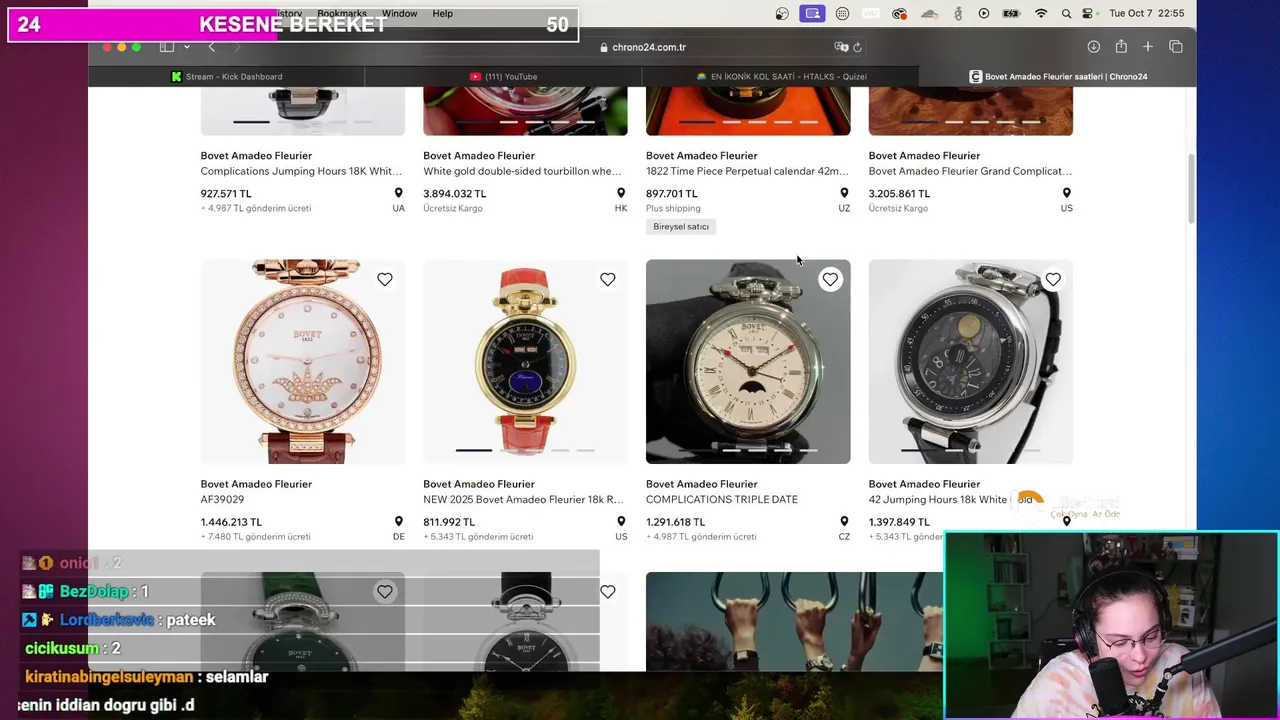Click the DE location pin icon
This screenshot has height=720, width=1280.
(x=398, y=522)
